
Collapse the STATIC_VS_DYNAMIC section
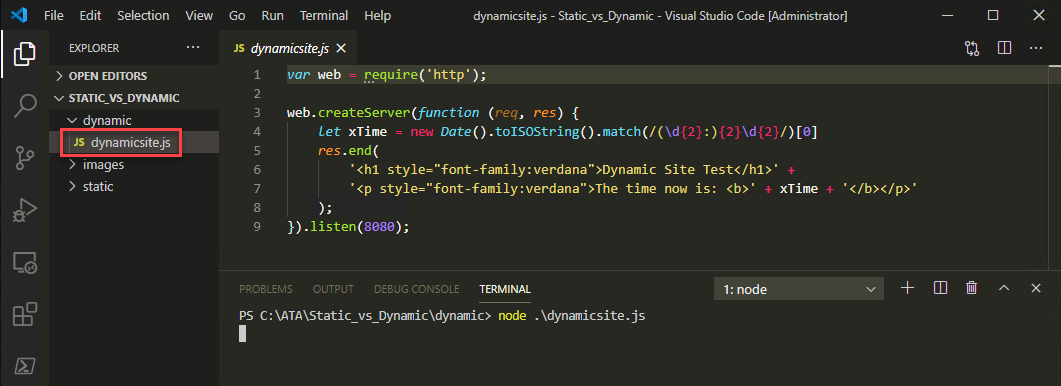134,98
